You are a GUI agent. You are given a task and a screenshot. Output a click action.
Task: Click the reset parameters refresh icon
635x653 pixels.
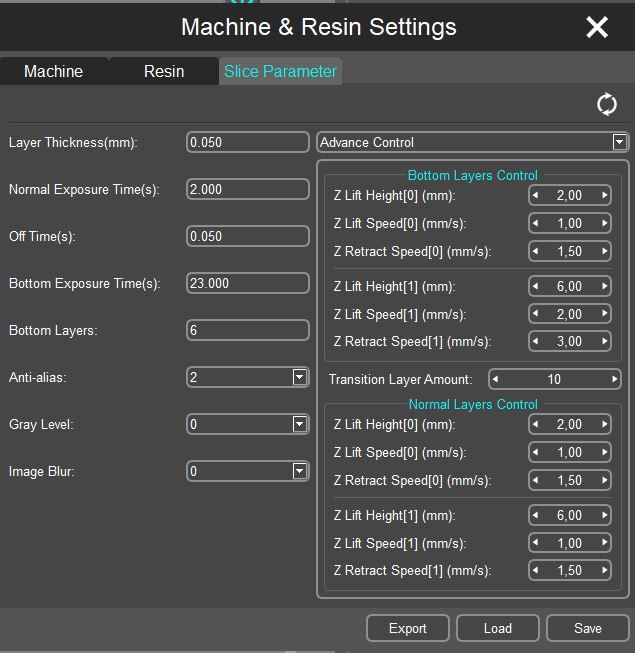[x=606, y=104]
